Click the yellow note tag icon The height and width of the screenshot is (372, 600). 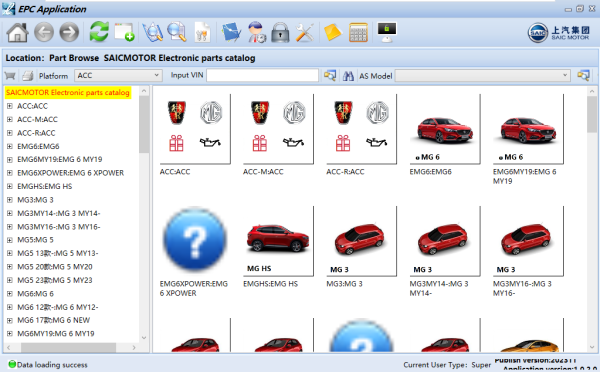333,32
